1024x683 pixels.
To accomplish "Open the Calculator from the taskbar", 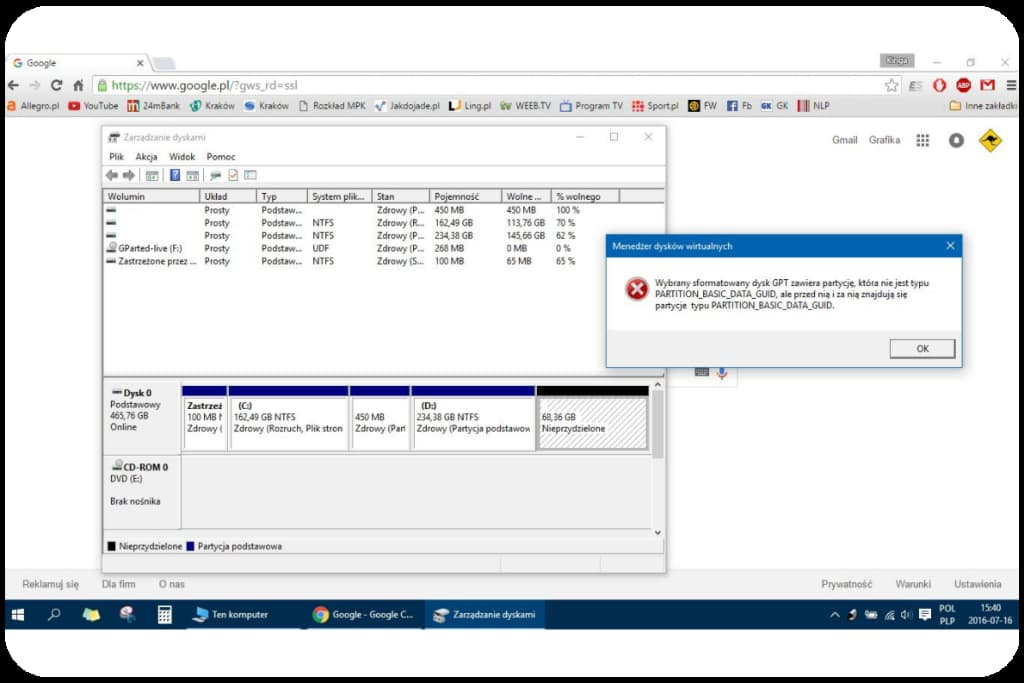I will (165, 615).
